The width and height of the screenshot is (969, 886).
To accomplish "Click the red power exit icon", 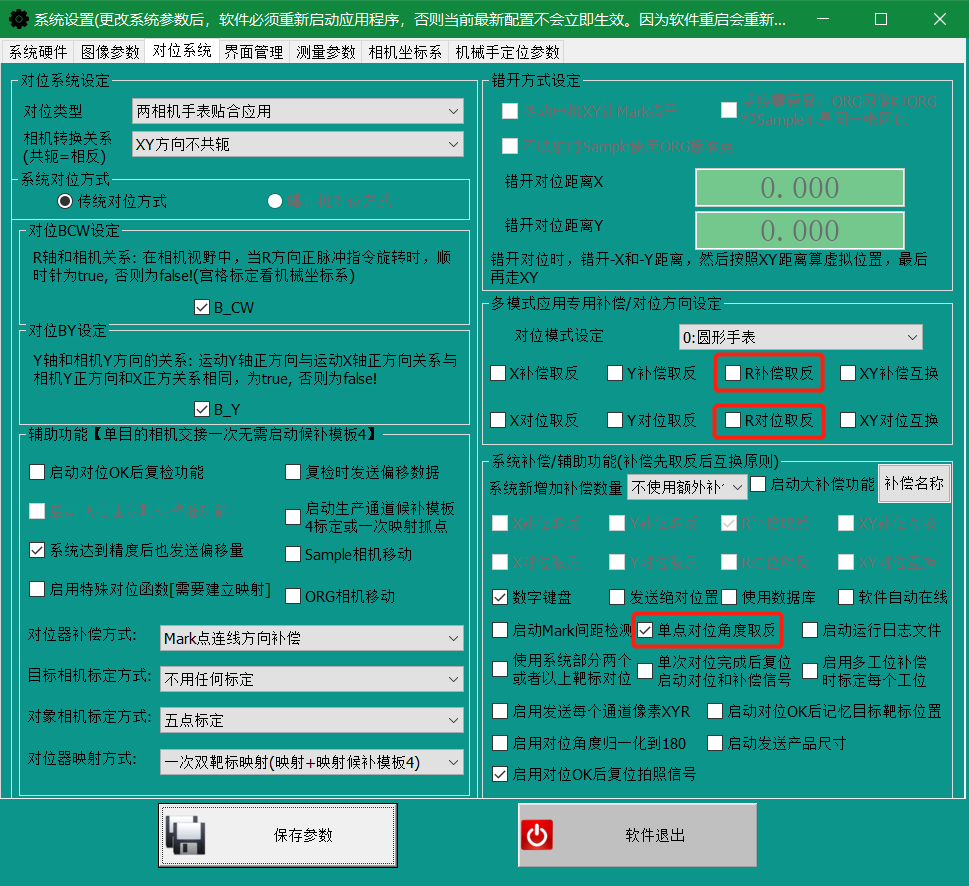I will tap(537, 835).
